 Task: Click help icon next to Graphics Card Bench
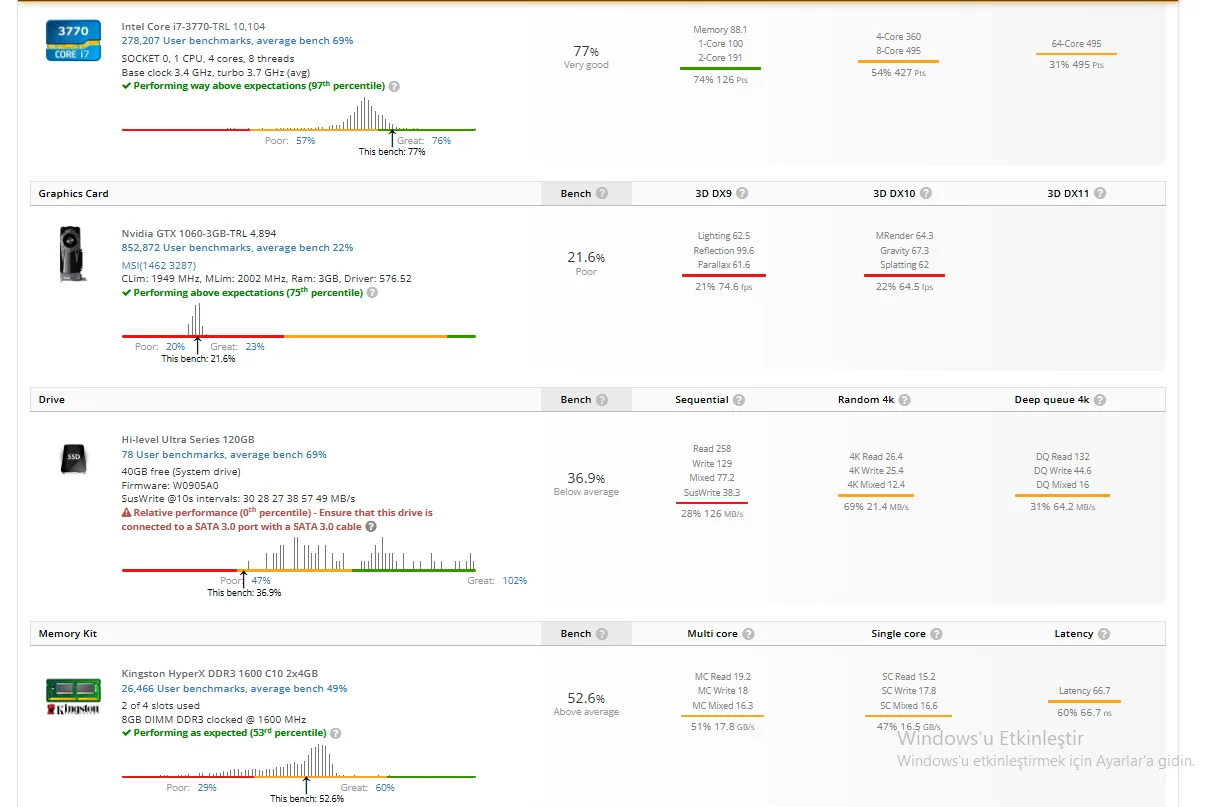pos(602,194)
